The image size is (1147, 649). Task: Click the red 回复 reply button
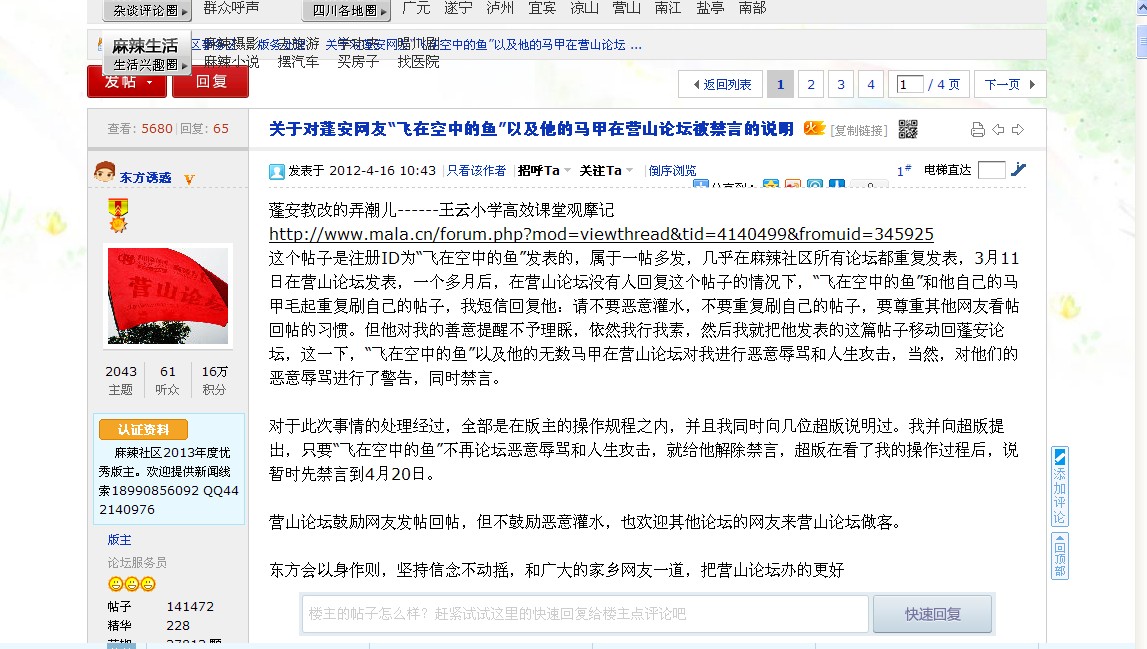[210, 82]
